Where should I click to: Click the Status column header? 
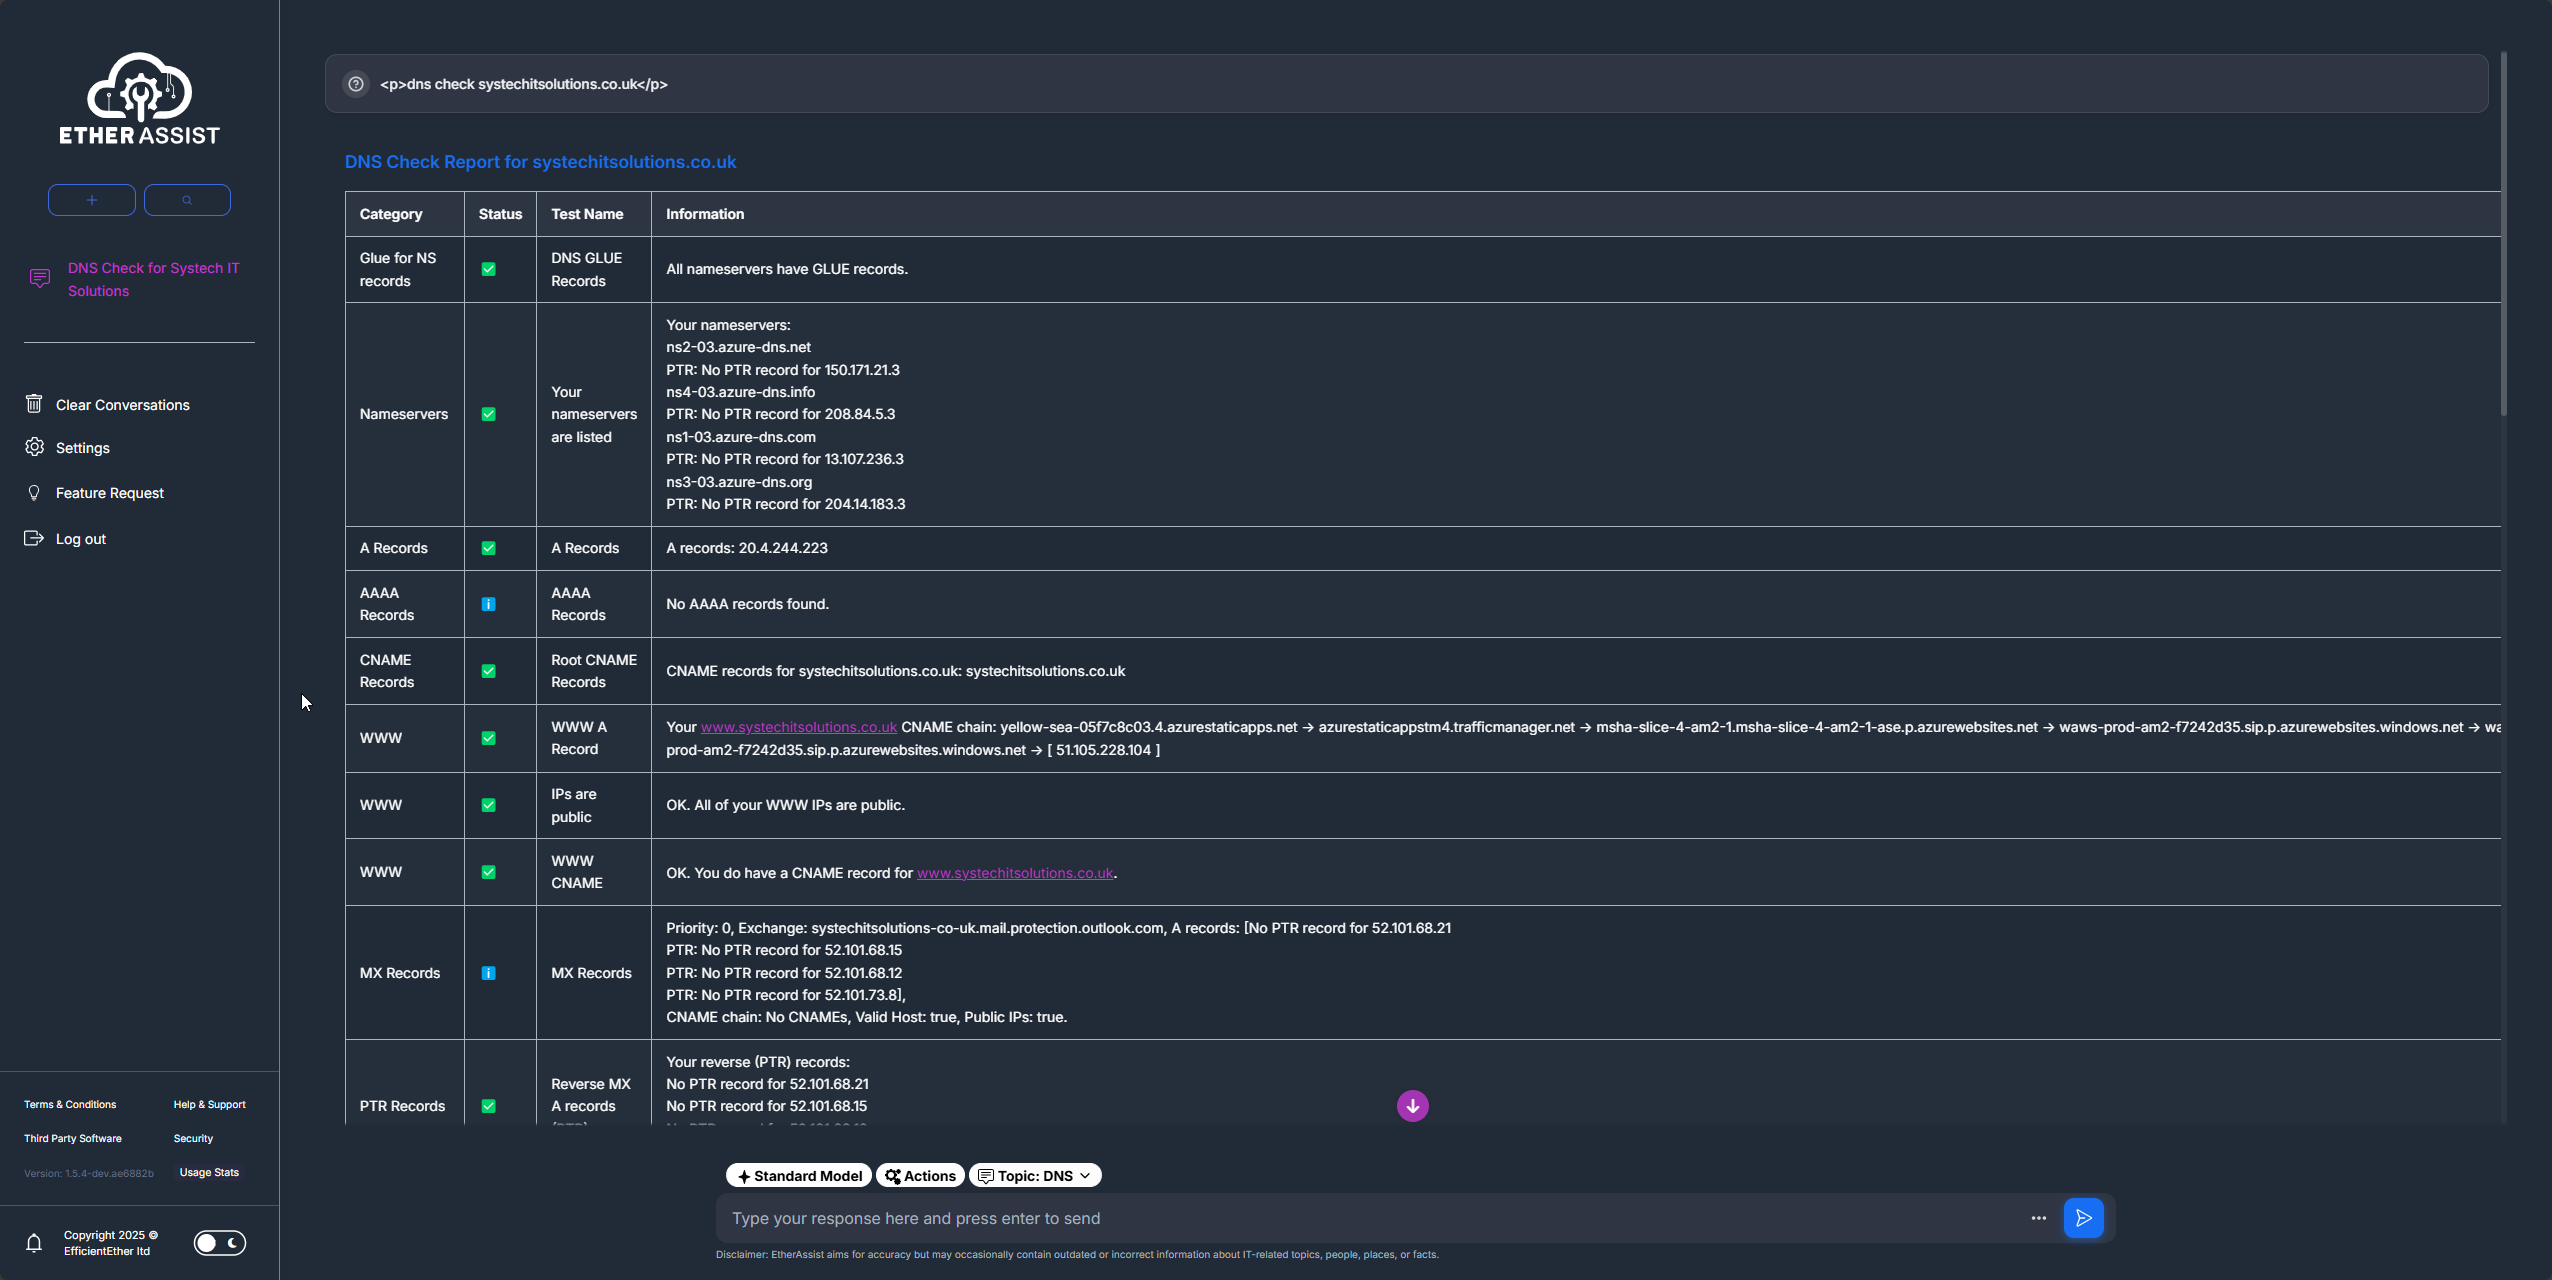click(500, 214)
